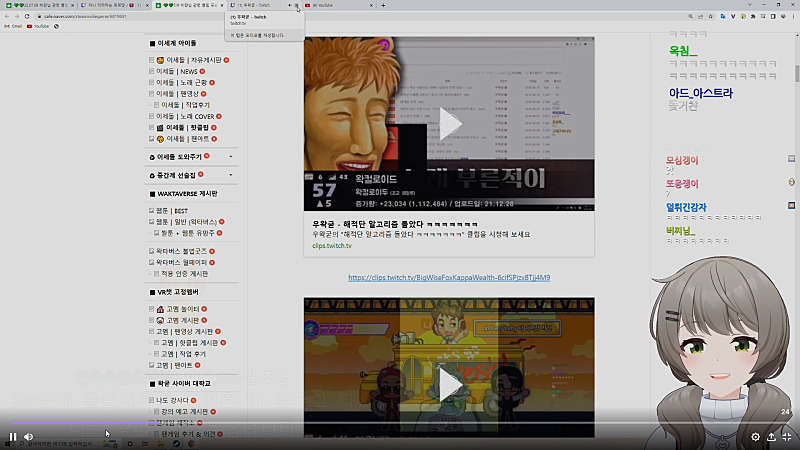This screenshot has width=800, height=450.
Task: Click the 왁굳 사이버 대학교 section header
Action: 184,384
